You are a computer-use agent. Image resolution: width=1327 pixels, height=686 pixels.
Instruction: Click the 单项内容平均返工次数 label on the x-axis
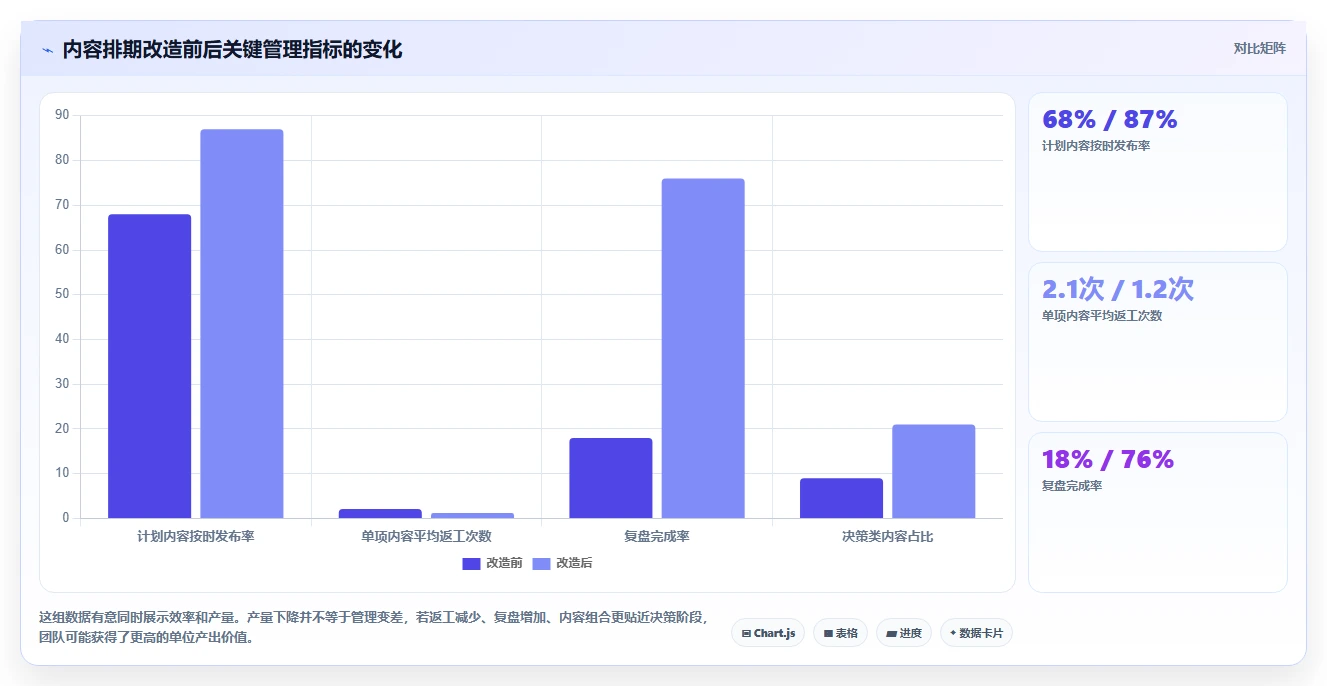tap(426, 537)
